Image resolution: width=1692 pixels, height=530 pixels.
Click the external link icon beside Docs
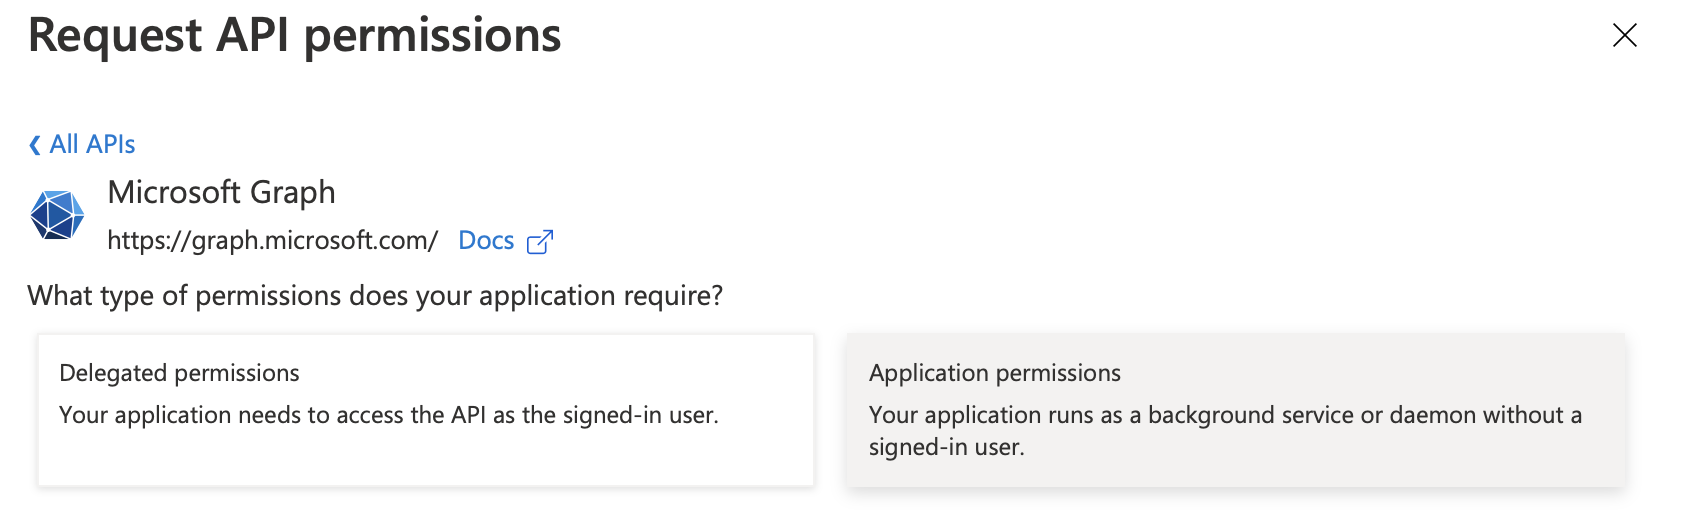pos(540,242)
